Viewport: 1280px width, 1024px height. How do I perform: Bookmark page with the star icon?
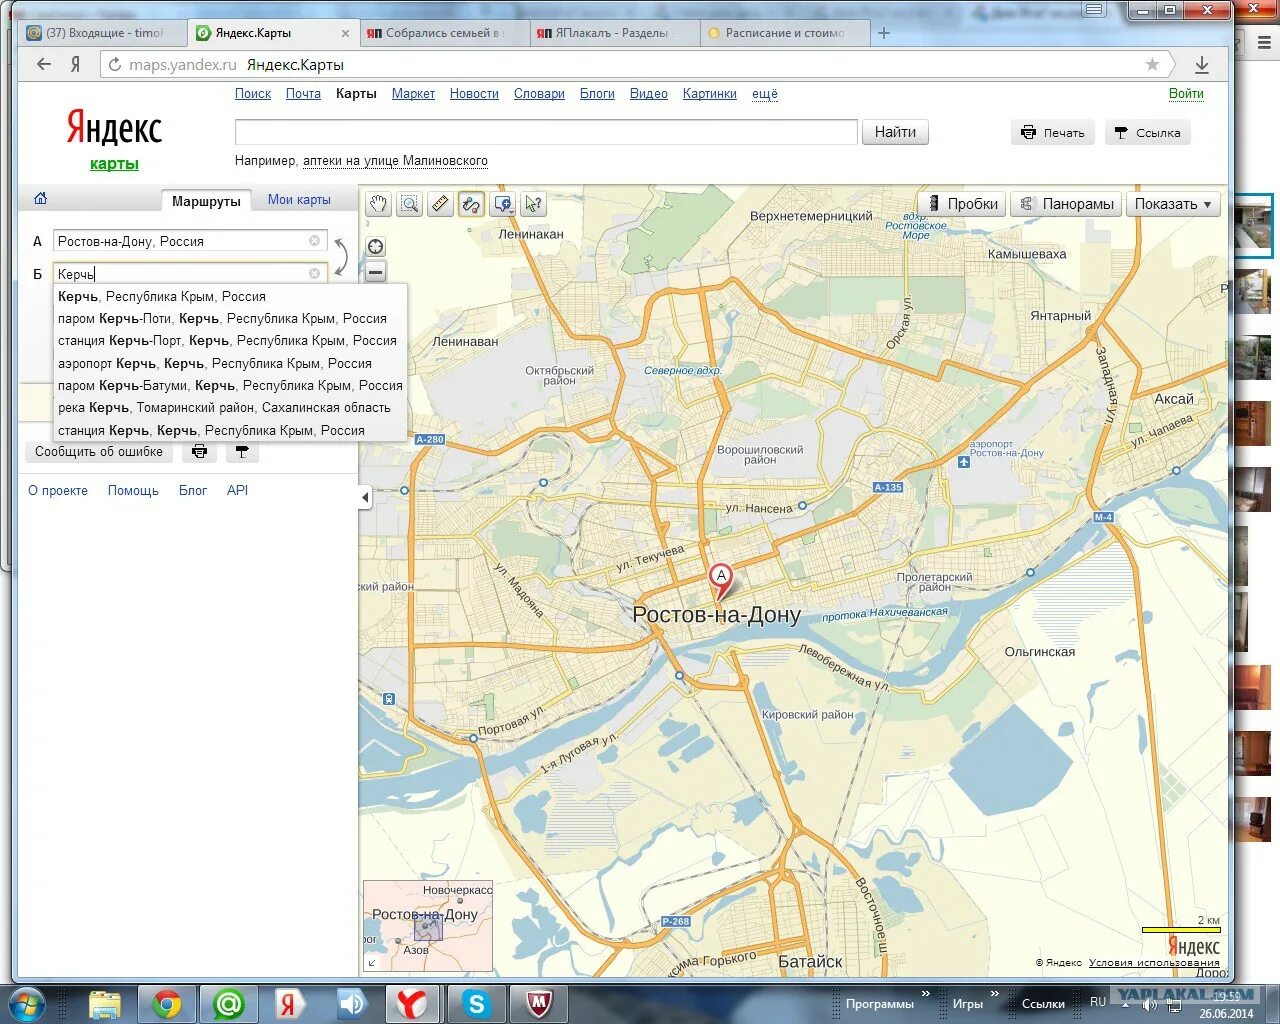pyautogui.click(x=1152, y=64)
